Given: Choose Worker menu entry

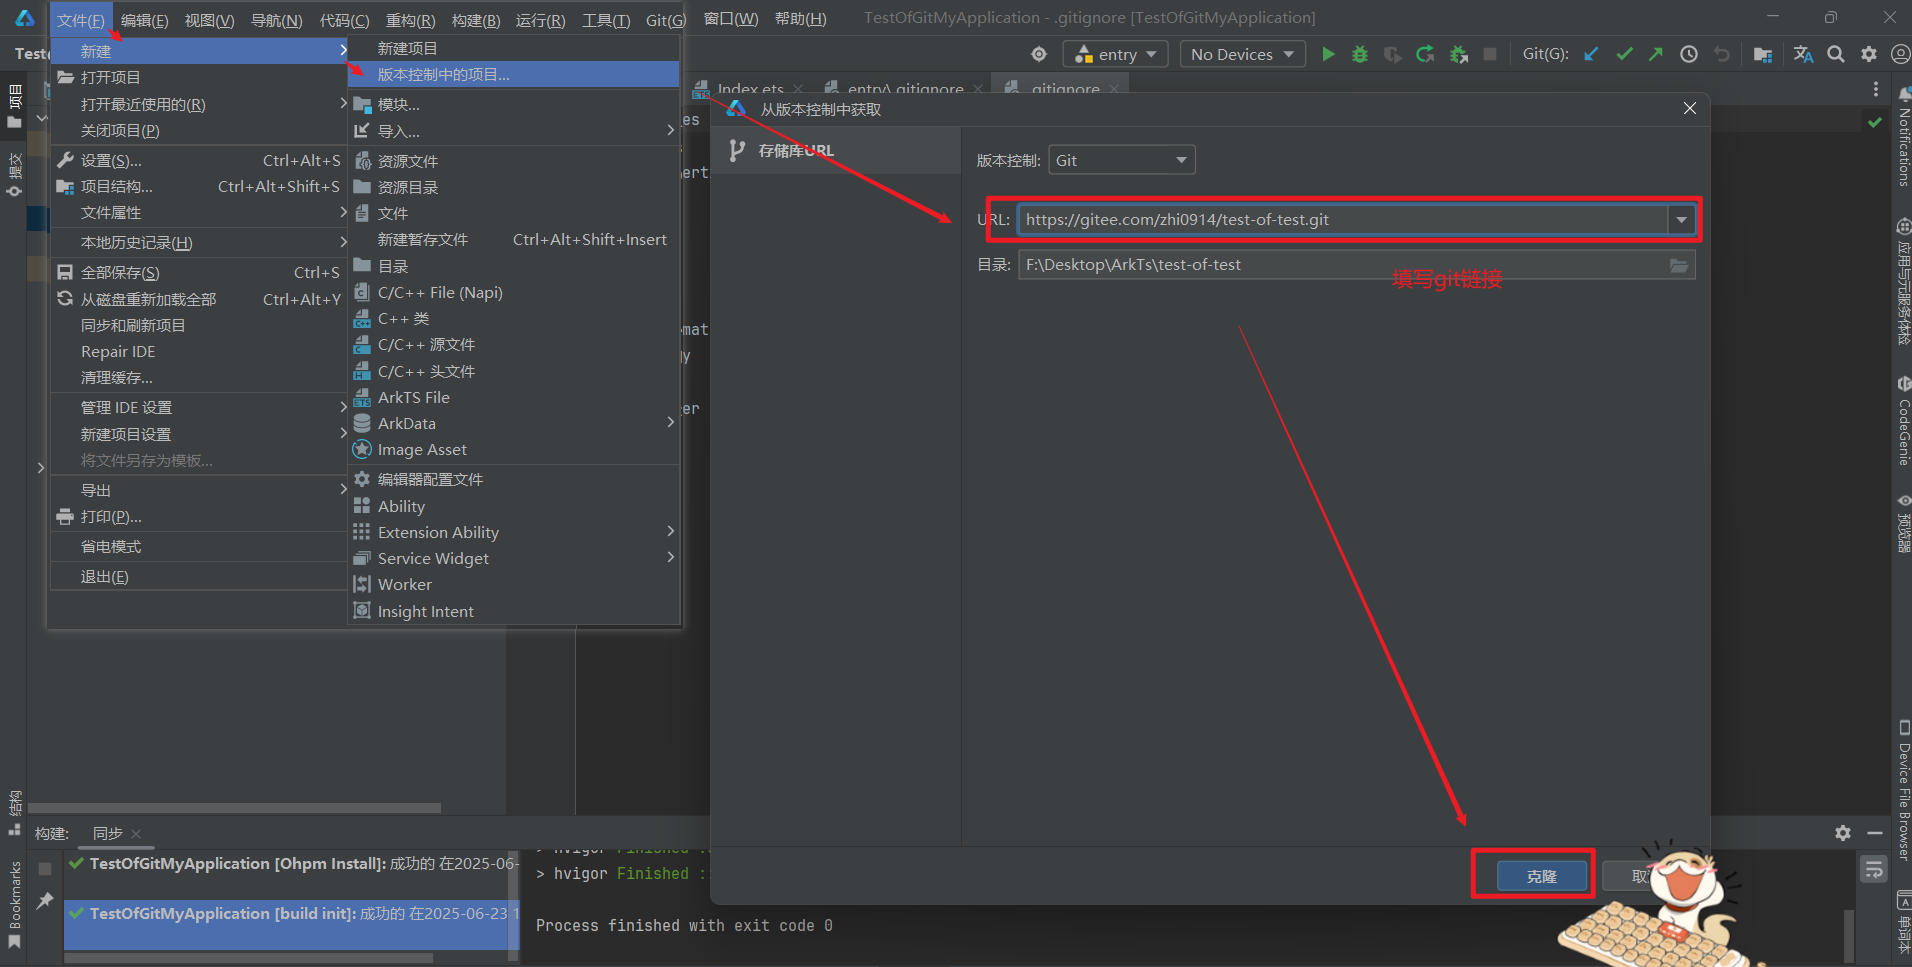Looking at the screenshot, I should pyautogui.click(x=515, y=584).
